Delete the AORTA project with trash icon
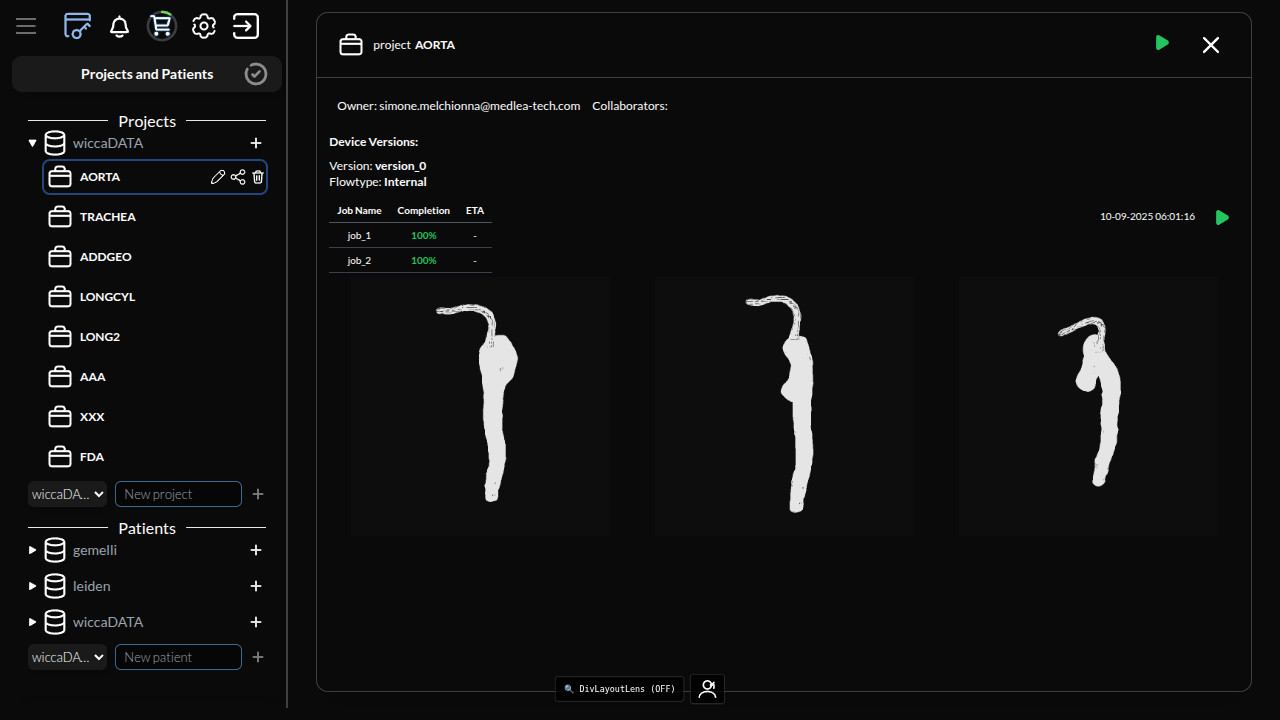Screen dimensions: 1280x720 tap(258, 177)
